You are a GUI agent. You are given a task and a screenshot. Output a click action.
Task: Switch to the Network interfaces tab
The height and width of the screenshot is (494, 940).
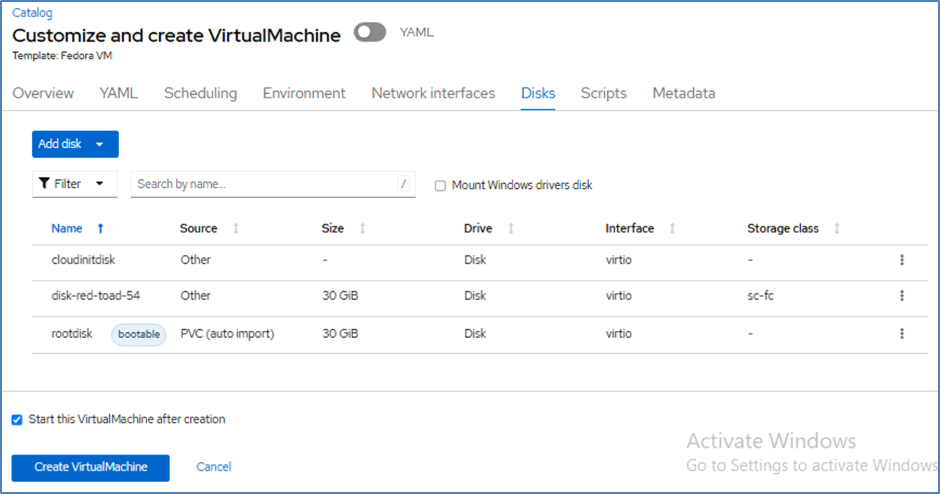(433, 93)
